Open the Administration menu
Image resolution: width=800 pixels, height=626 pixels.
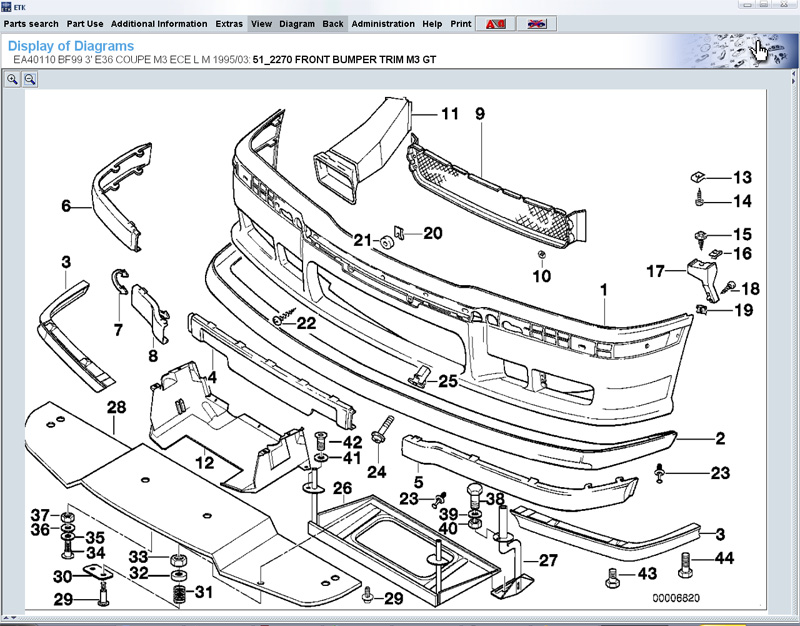pos(383,23)
